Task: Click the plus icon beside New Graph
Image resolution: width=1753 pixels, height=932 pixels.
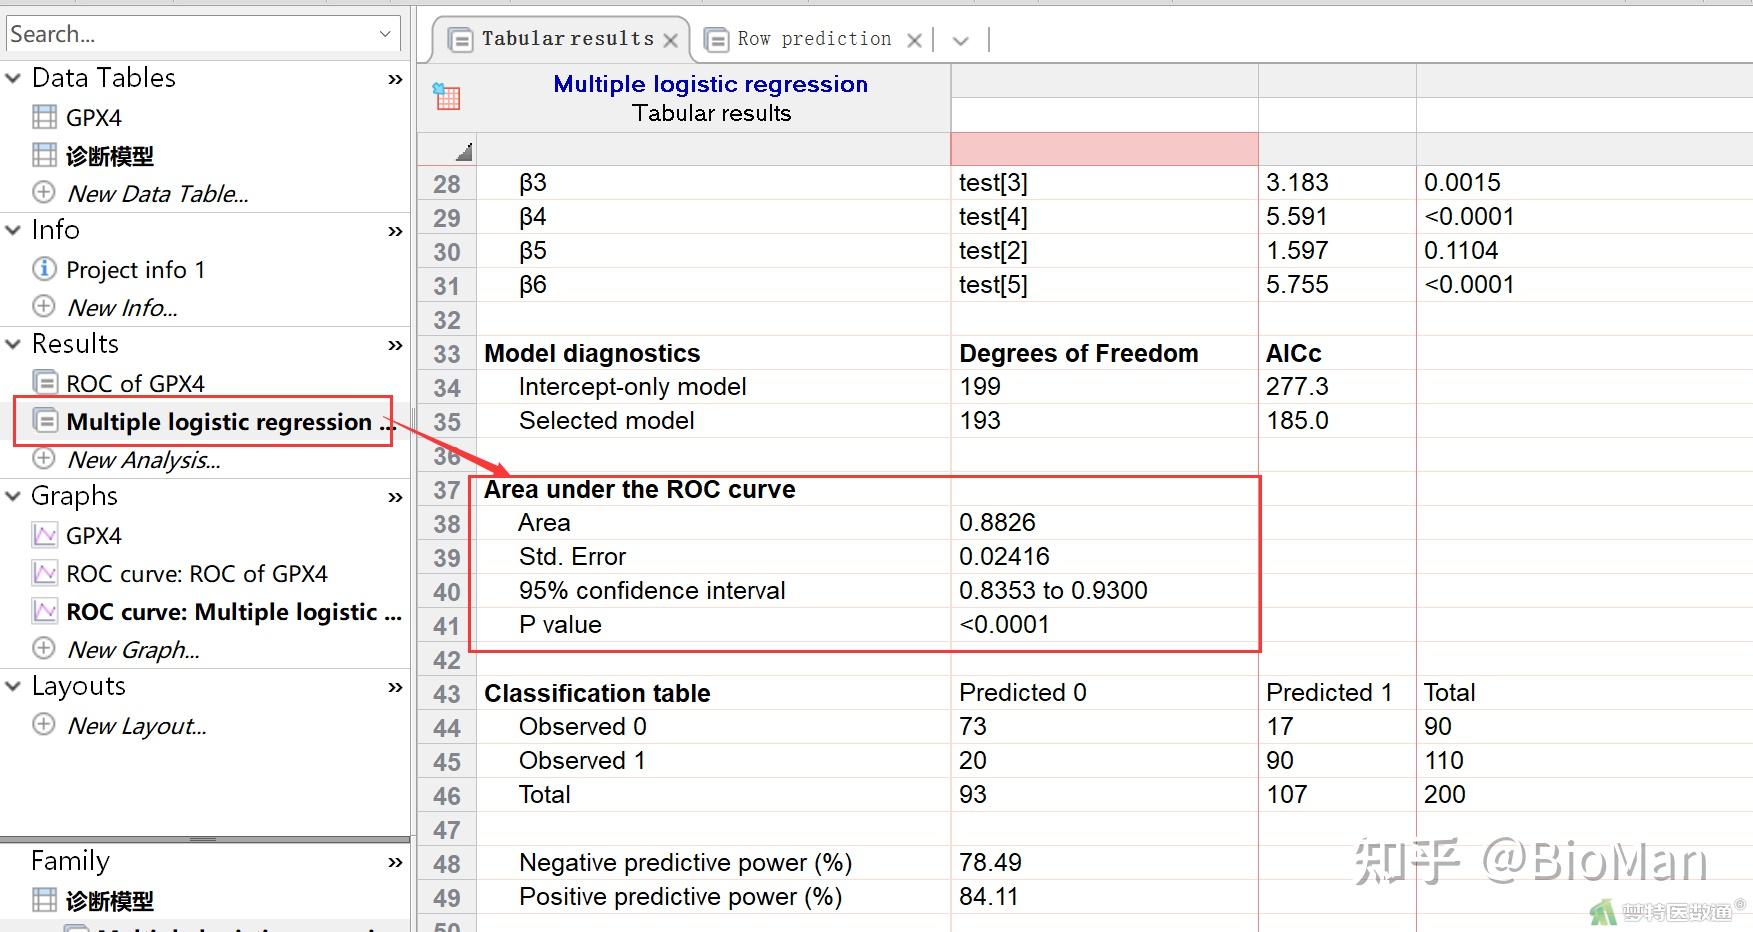Action: (x=44, y=648)
